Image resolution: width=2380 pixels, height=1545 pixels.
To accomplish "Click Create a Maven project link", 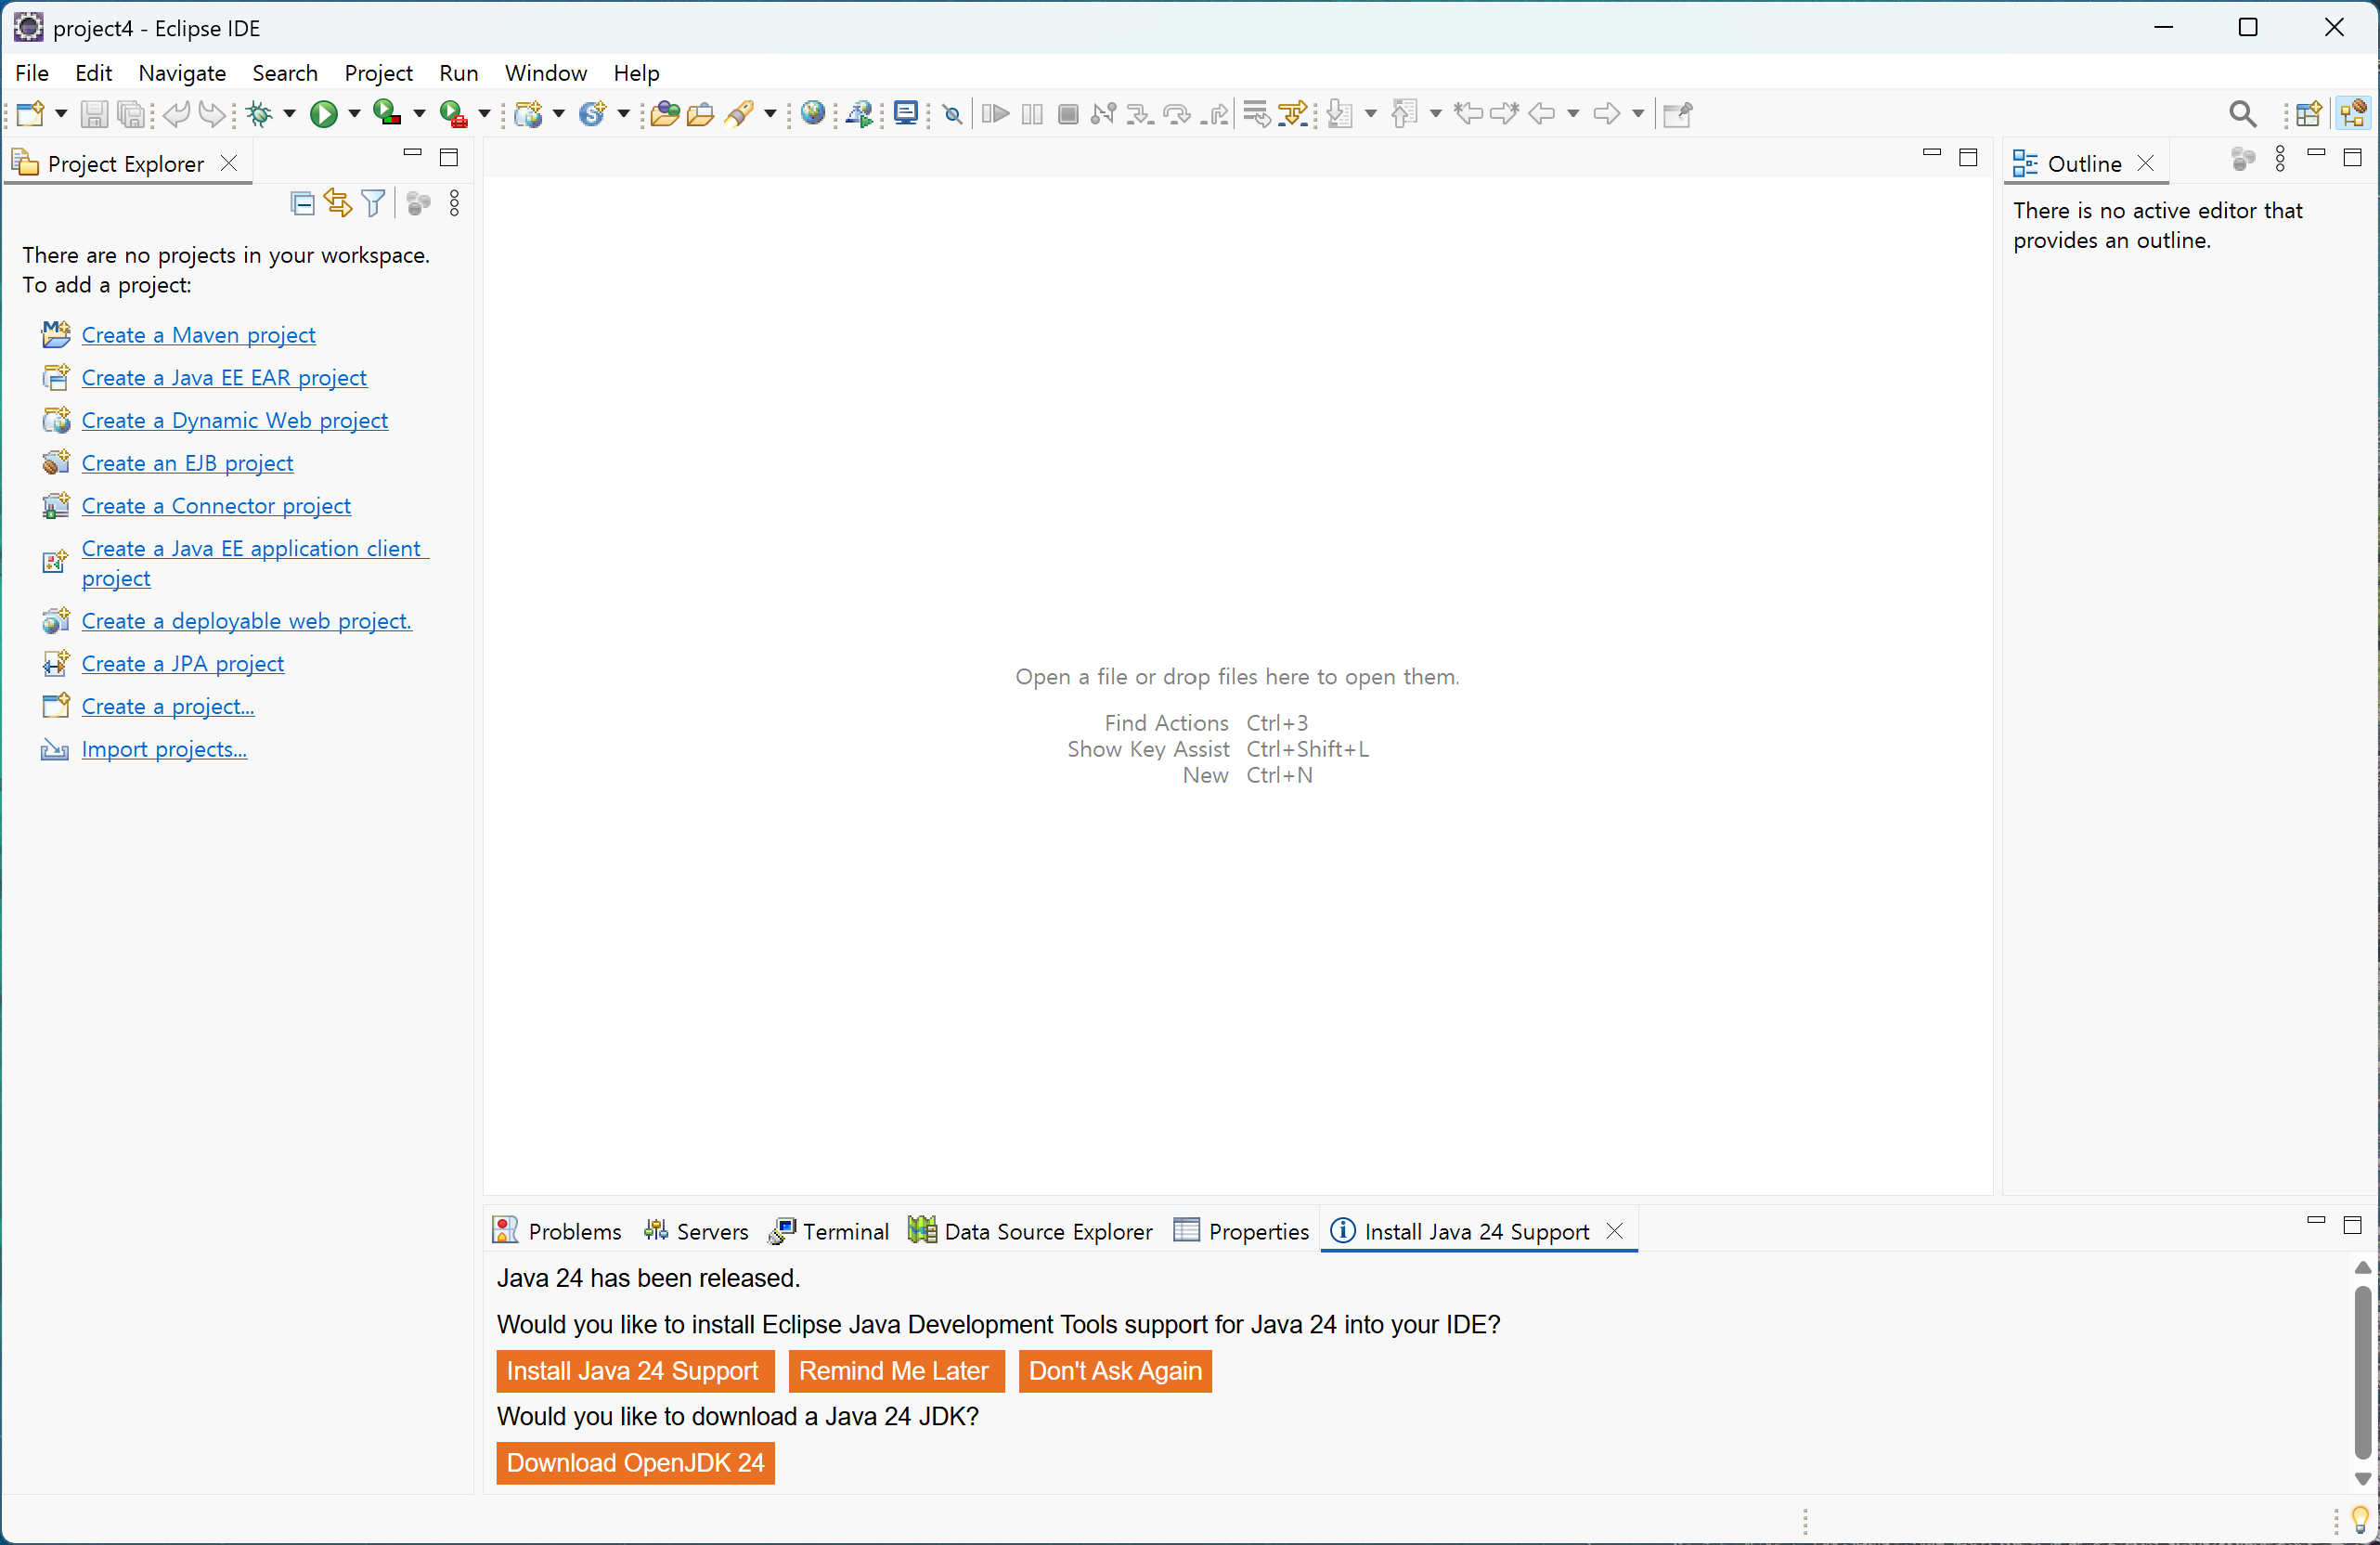I will click(198, 335).
